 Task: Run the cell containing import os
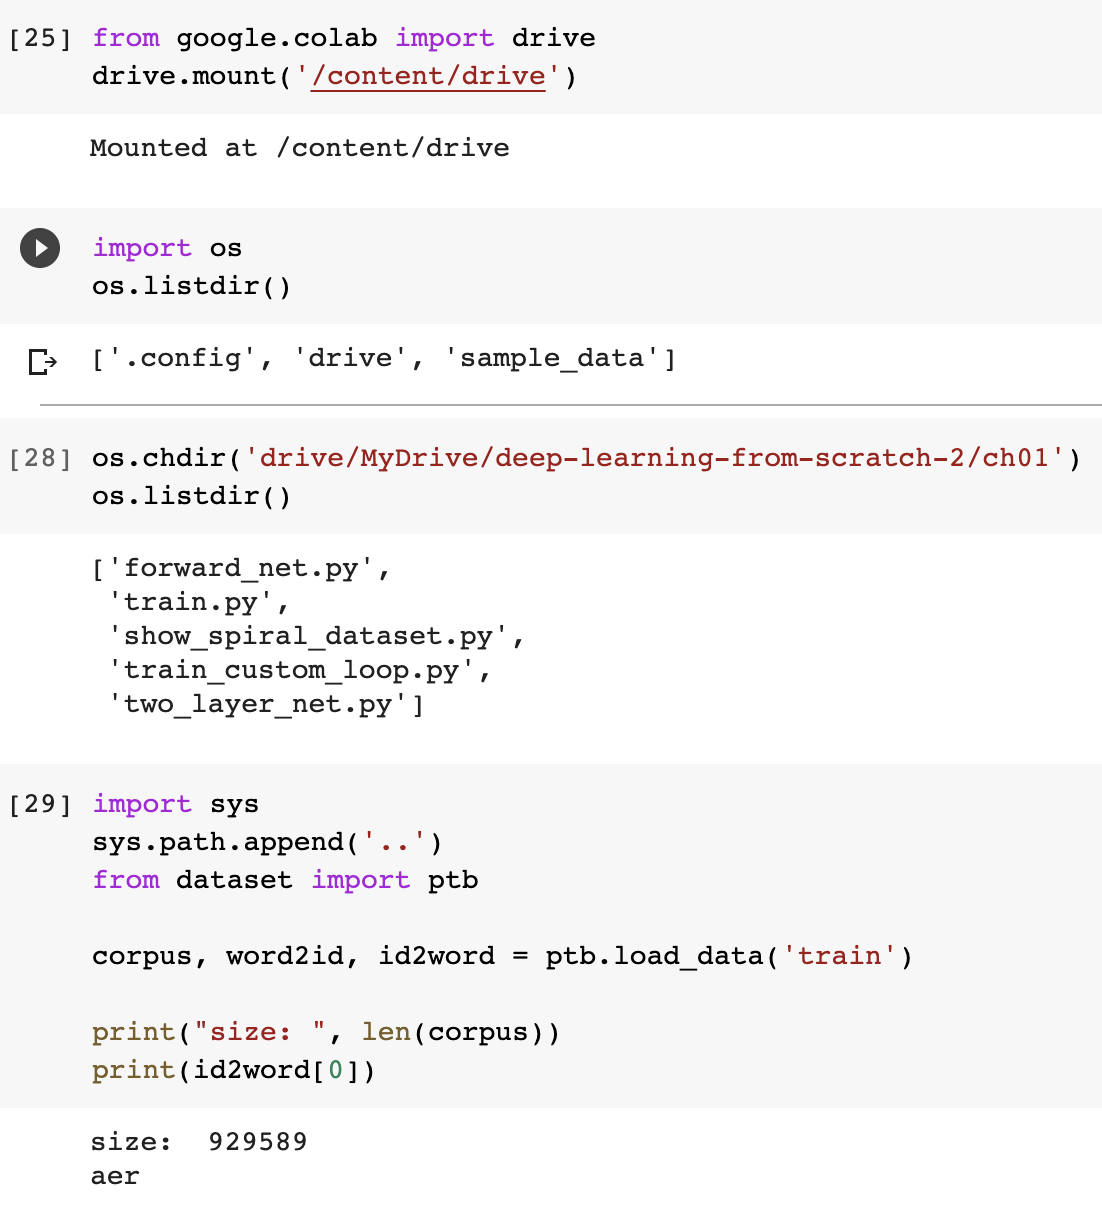tap(40, 248)
